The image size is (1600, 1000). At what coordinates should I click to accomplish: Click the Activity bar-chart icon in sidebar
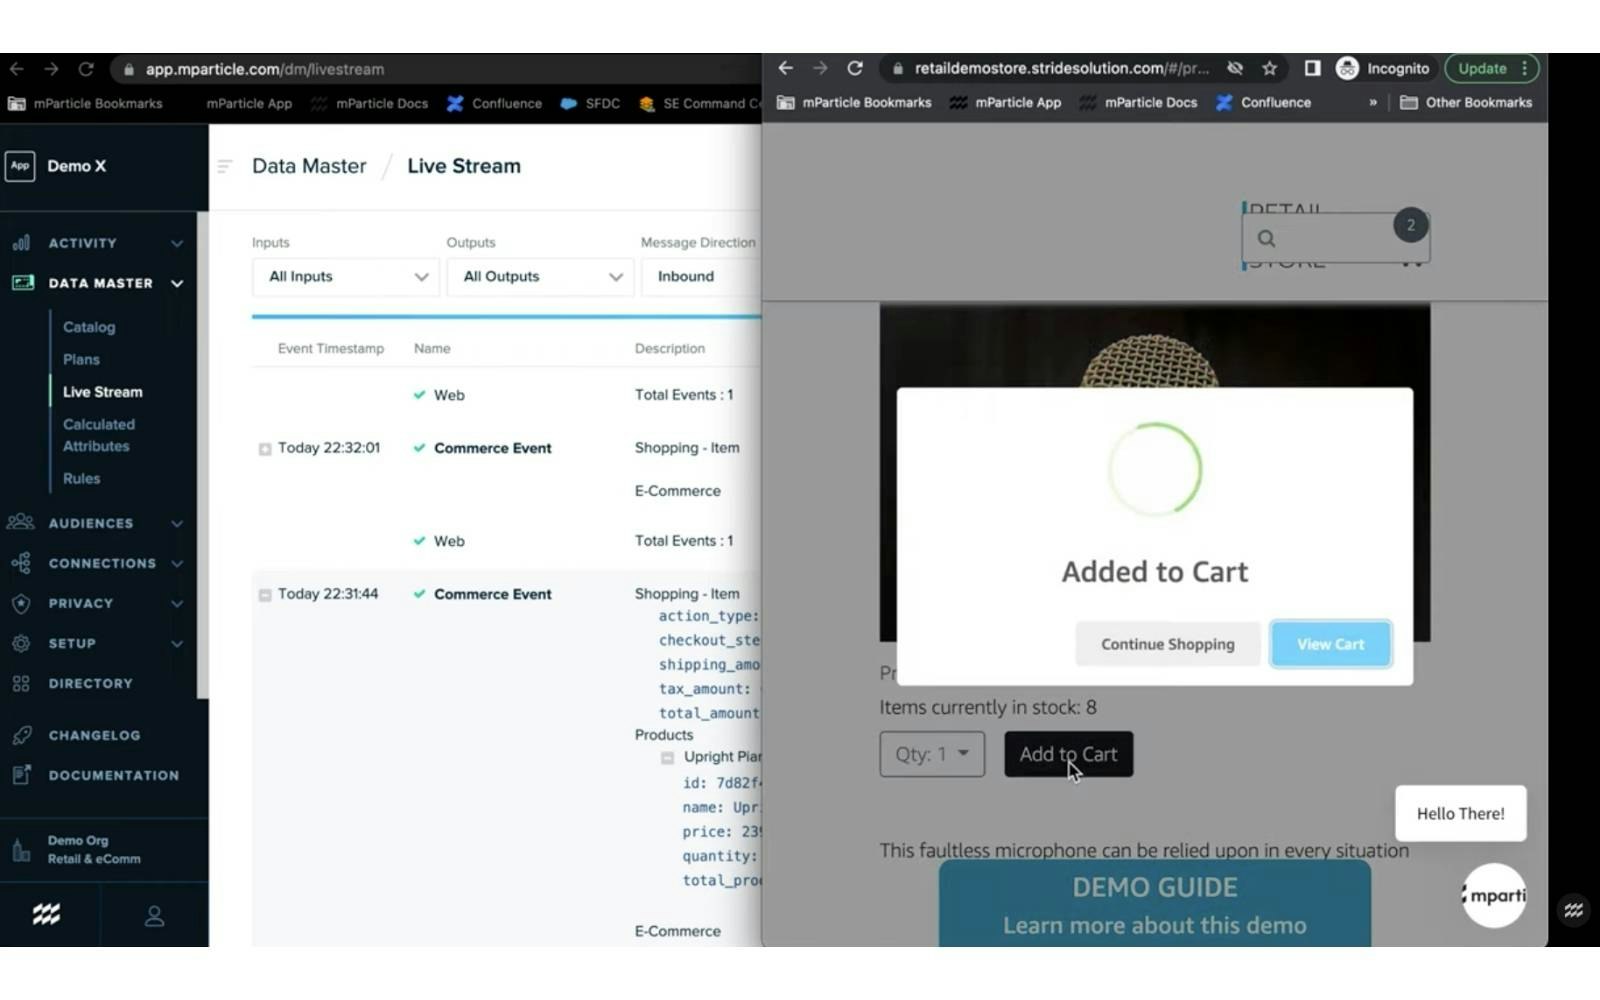[21, 243]
